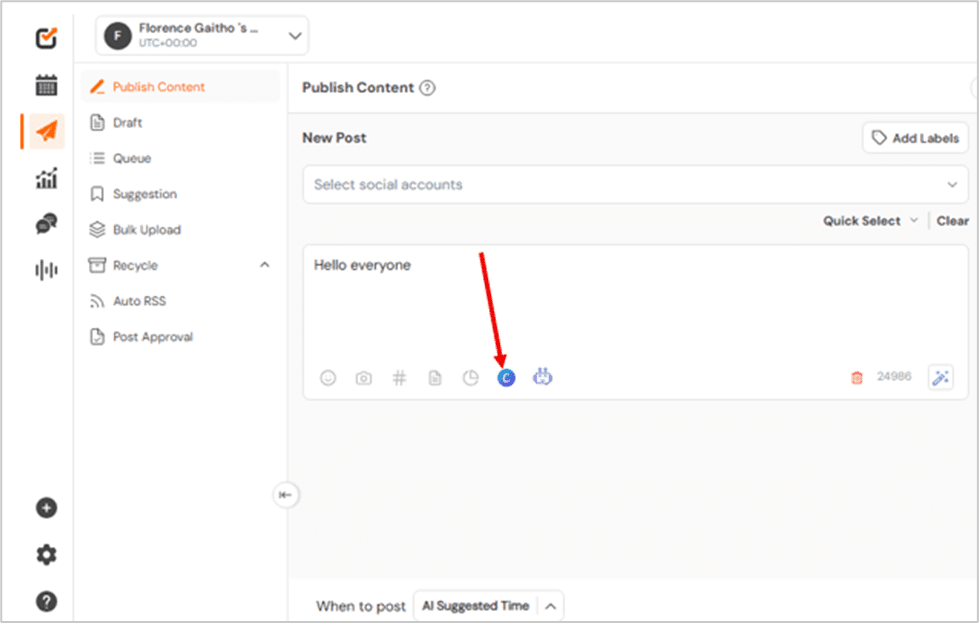Image resolution: width=979 pixels, height=623 pixels.
Task: Open the document attachment icon in editor
Action: 434,377
